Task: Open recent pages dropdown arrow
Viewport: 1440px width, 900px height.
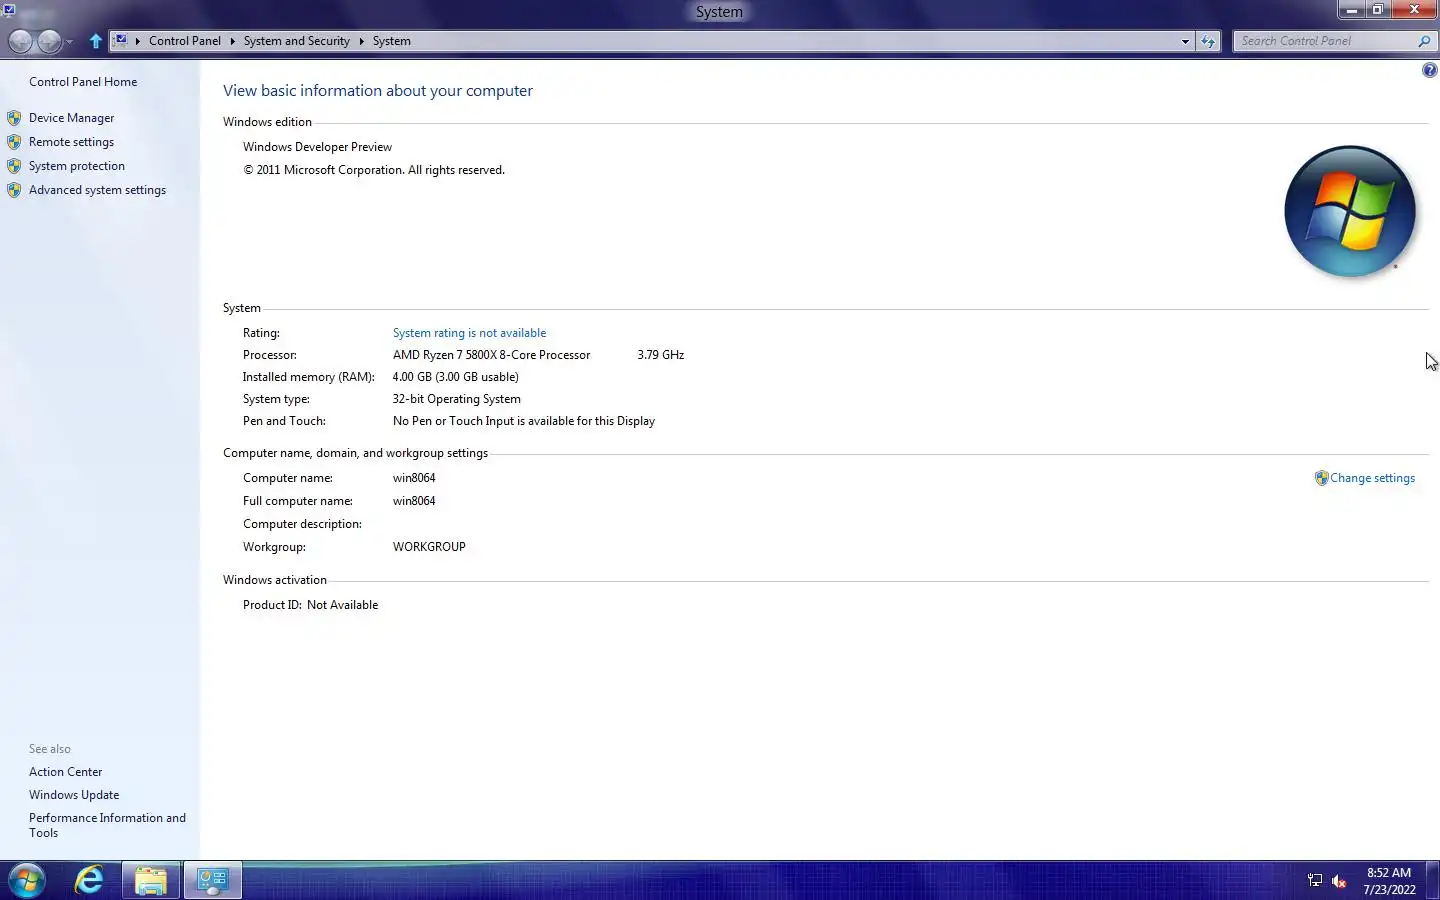Action: [69, 42]
